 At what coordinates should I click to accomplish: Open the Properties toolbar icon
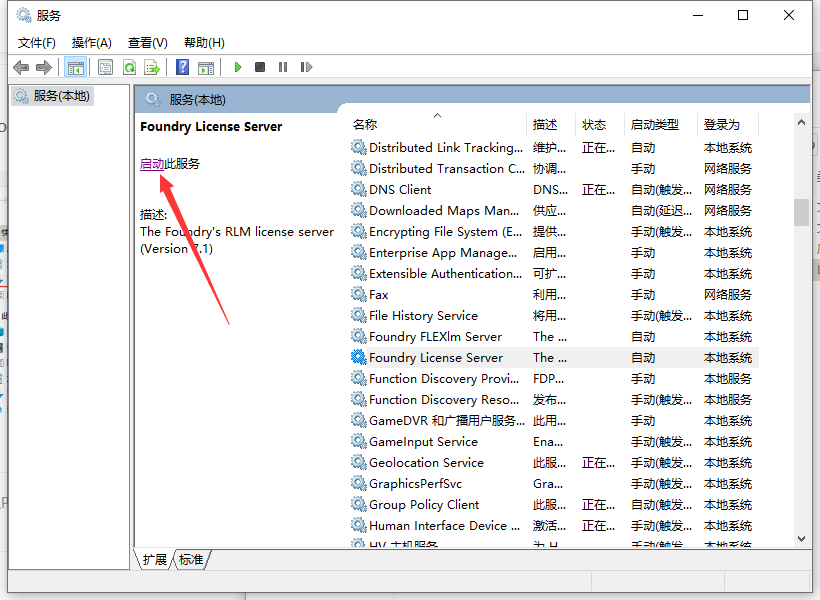(105, 67)
